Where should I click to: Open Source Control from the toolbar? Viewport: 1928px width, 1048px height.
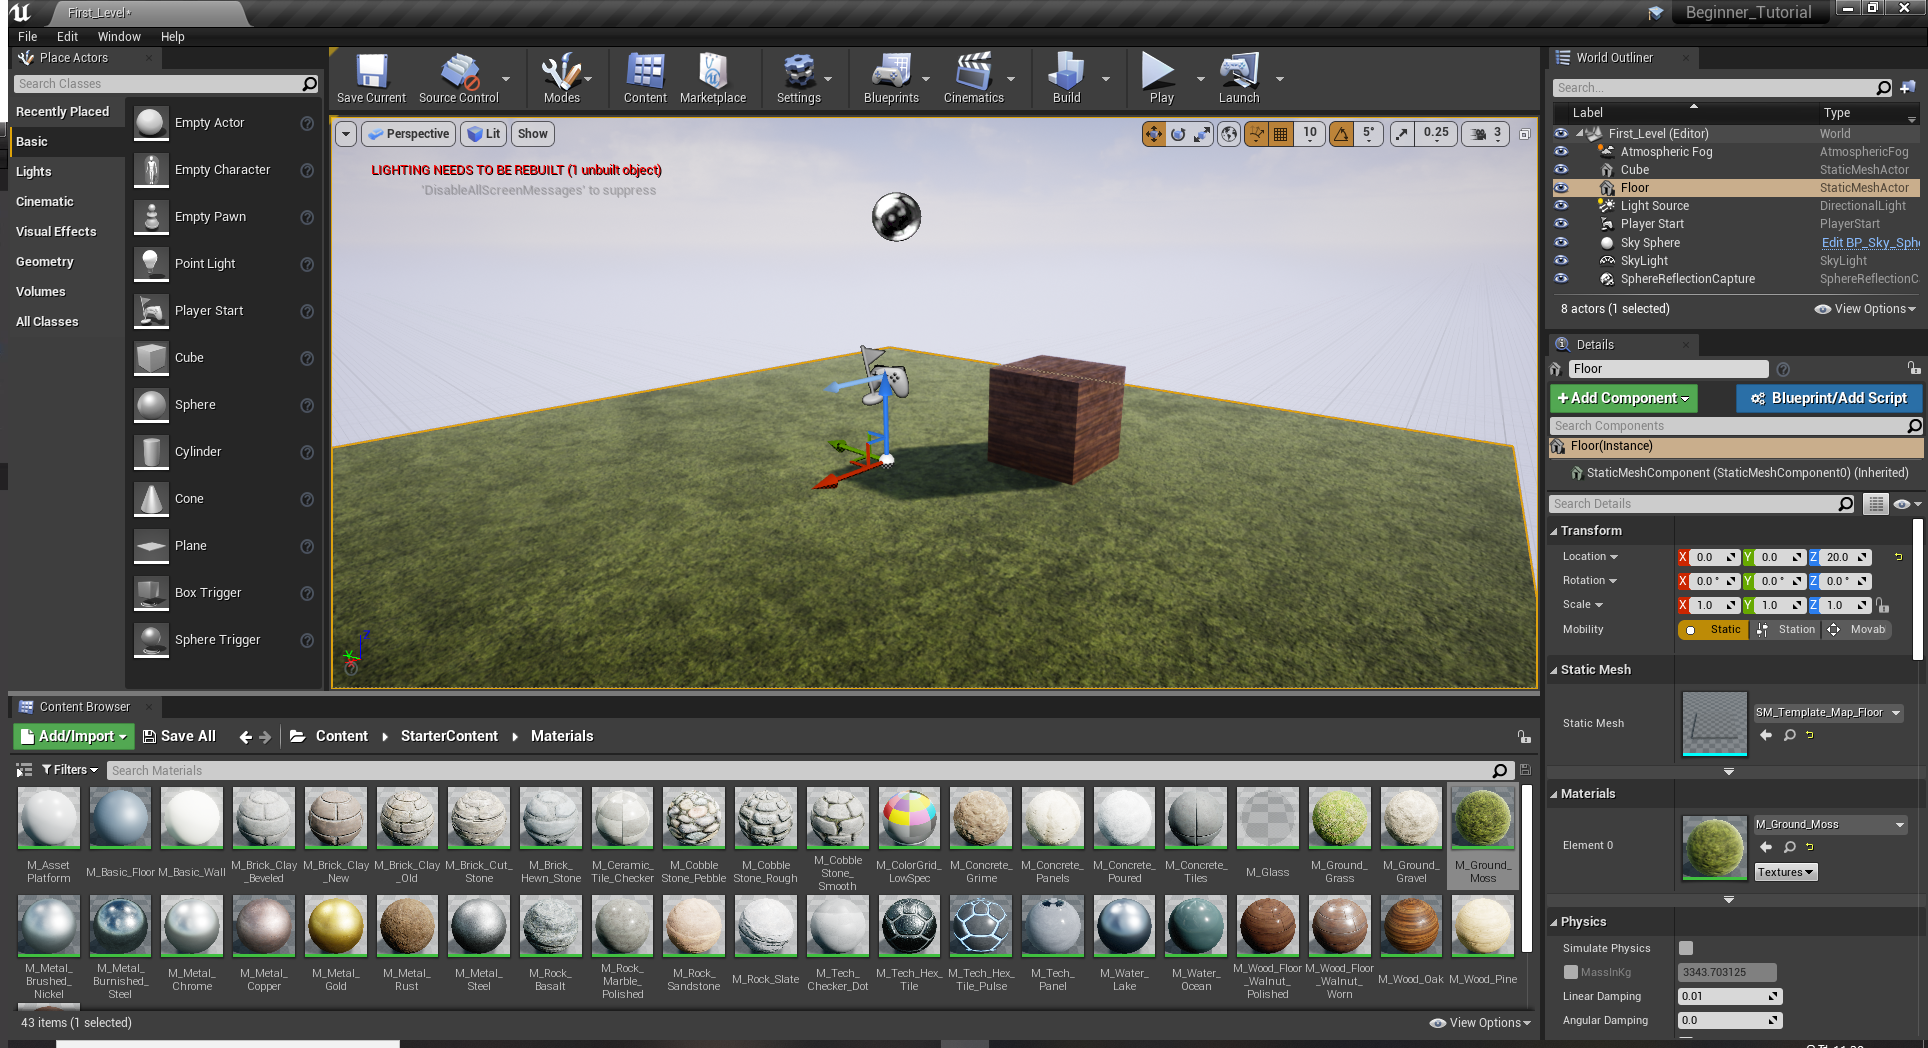458,78
